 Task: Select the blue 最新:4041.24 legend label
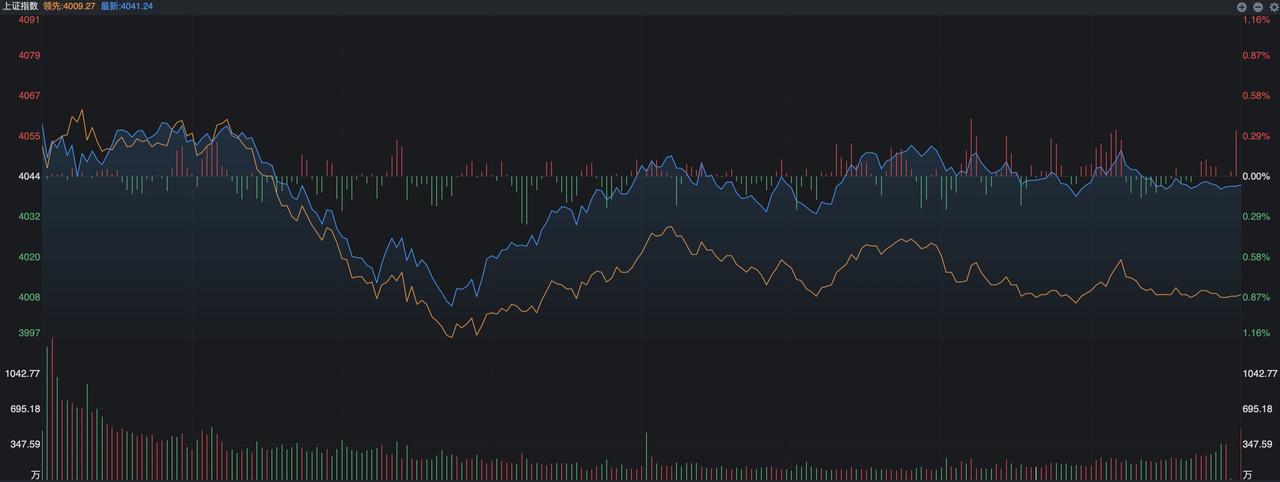point(127,6)
